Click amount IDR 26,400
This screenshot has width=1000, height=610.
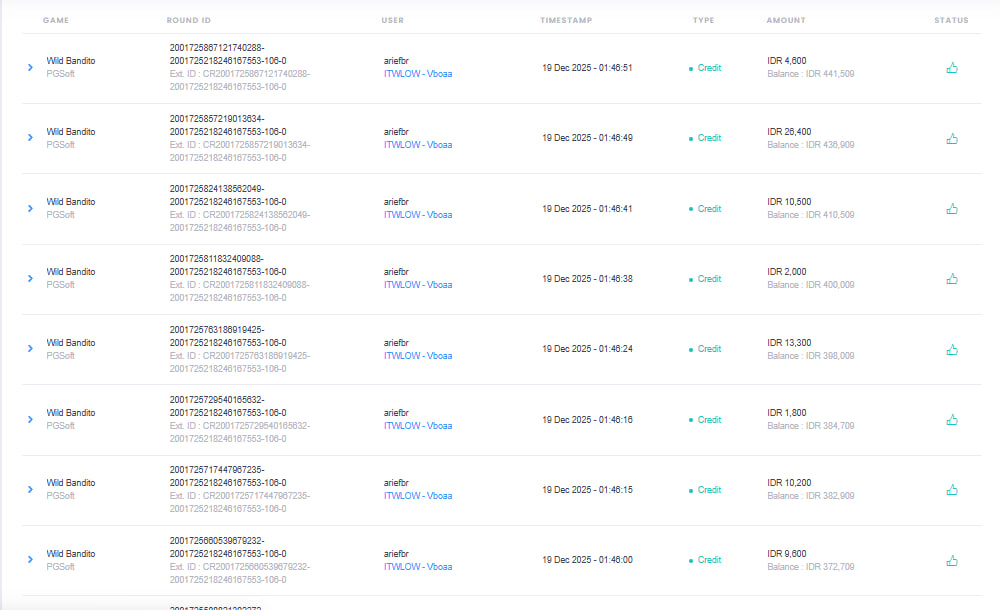(x=790, y=131)
